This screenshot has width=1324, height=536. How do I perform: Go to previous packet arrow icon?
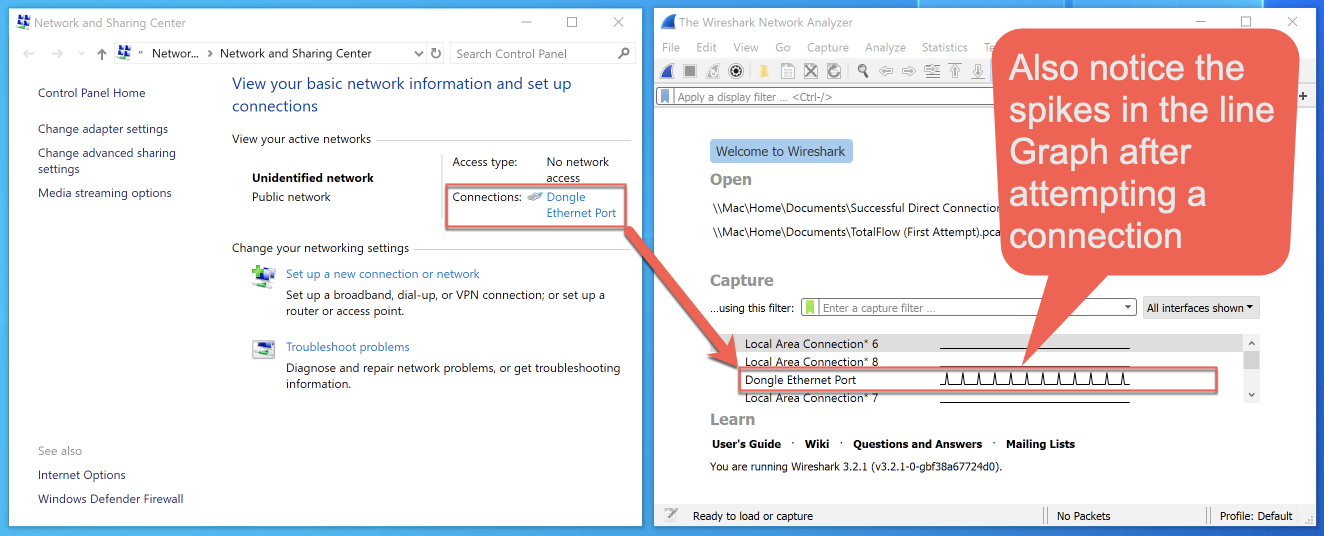point(885,71)
